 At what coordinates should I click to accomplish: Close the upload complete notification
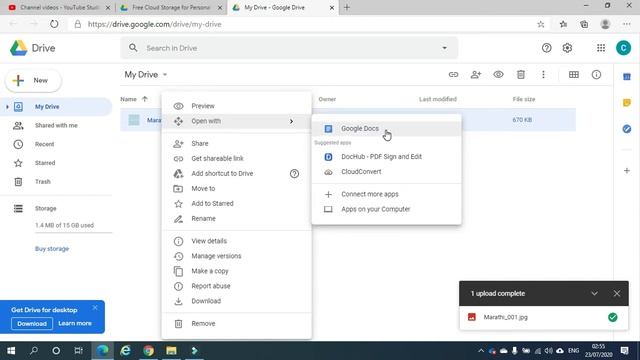point(616,293)
